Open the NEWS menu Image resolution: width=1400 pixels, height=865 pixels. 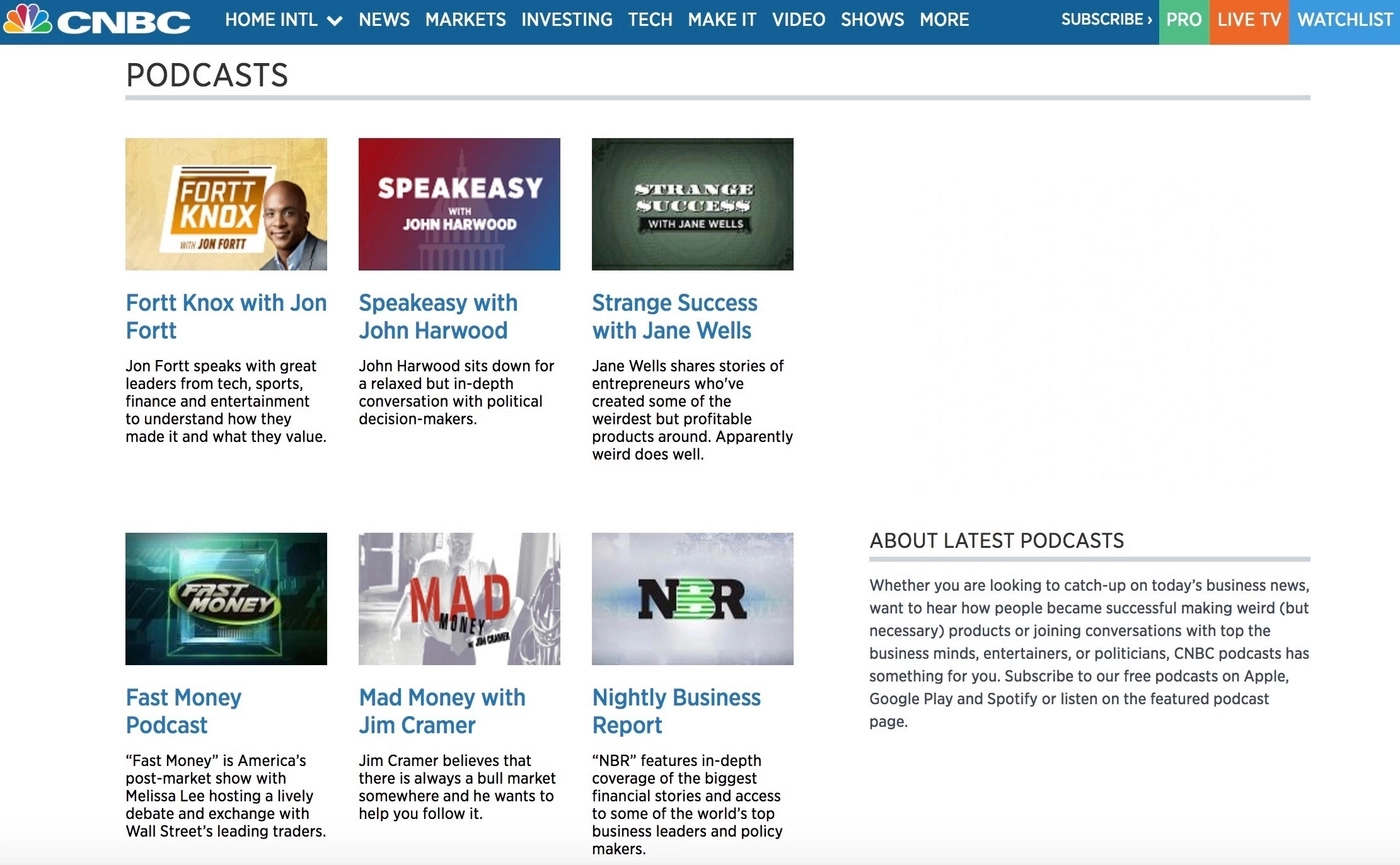click(x=384, y=20)
